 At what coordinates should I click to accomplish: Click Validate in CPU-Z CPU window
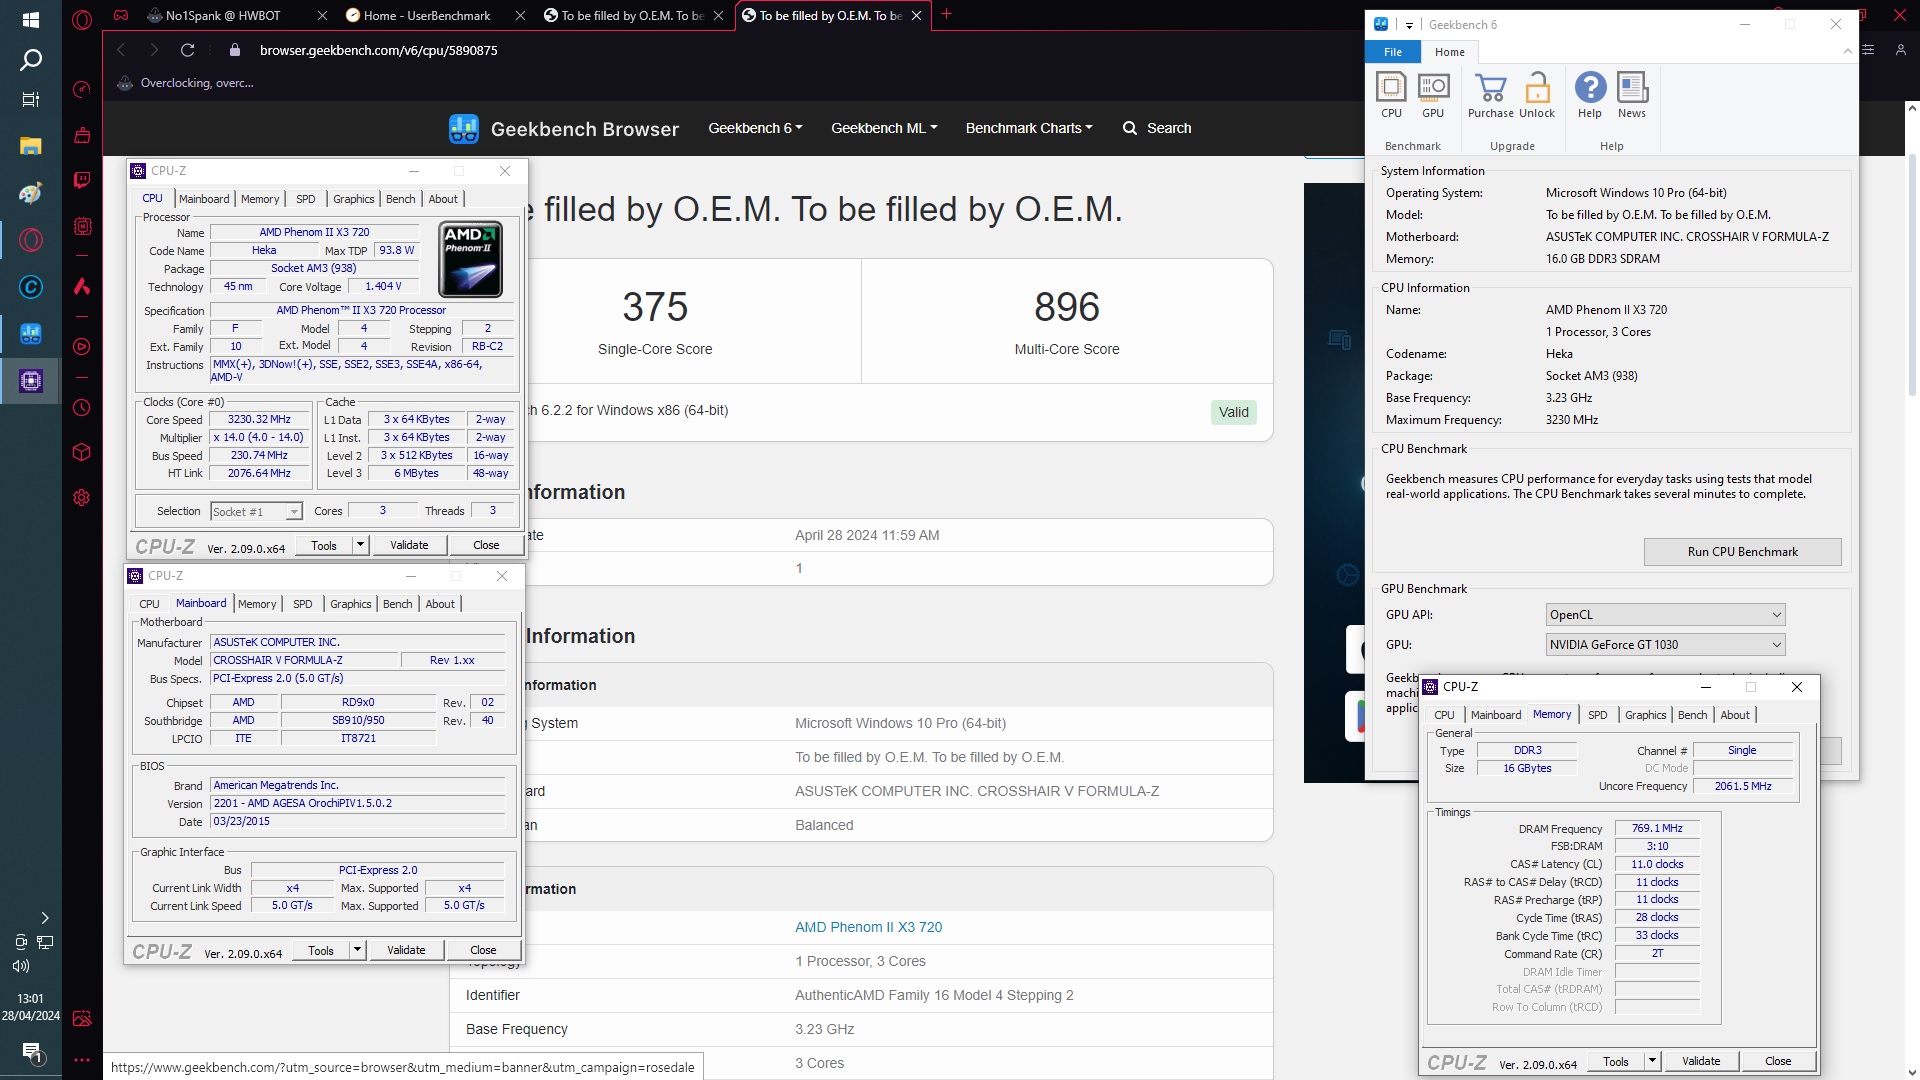409,545
